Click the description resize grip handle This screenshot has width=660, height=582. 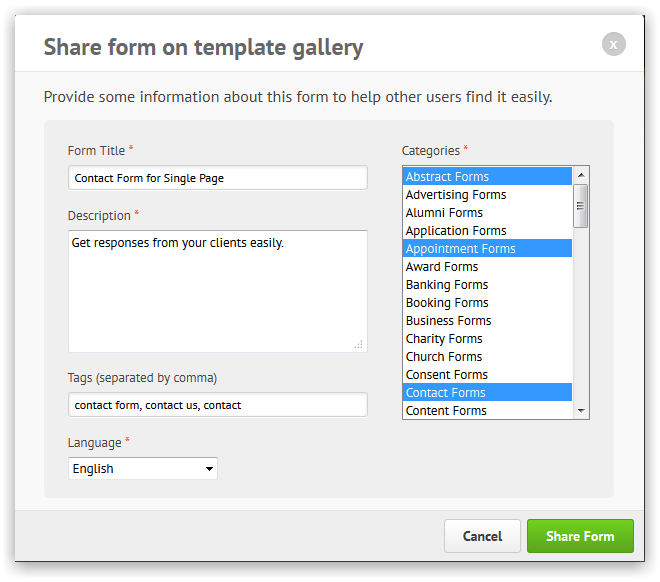359,344
